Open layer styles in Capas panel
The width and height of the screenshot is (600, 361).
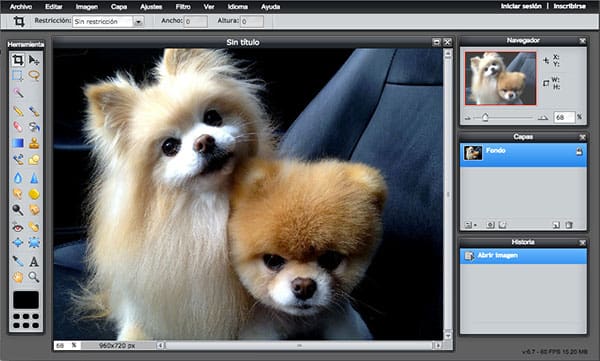pos(502,225)
